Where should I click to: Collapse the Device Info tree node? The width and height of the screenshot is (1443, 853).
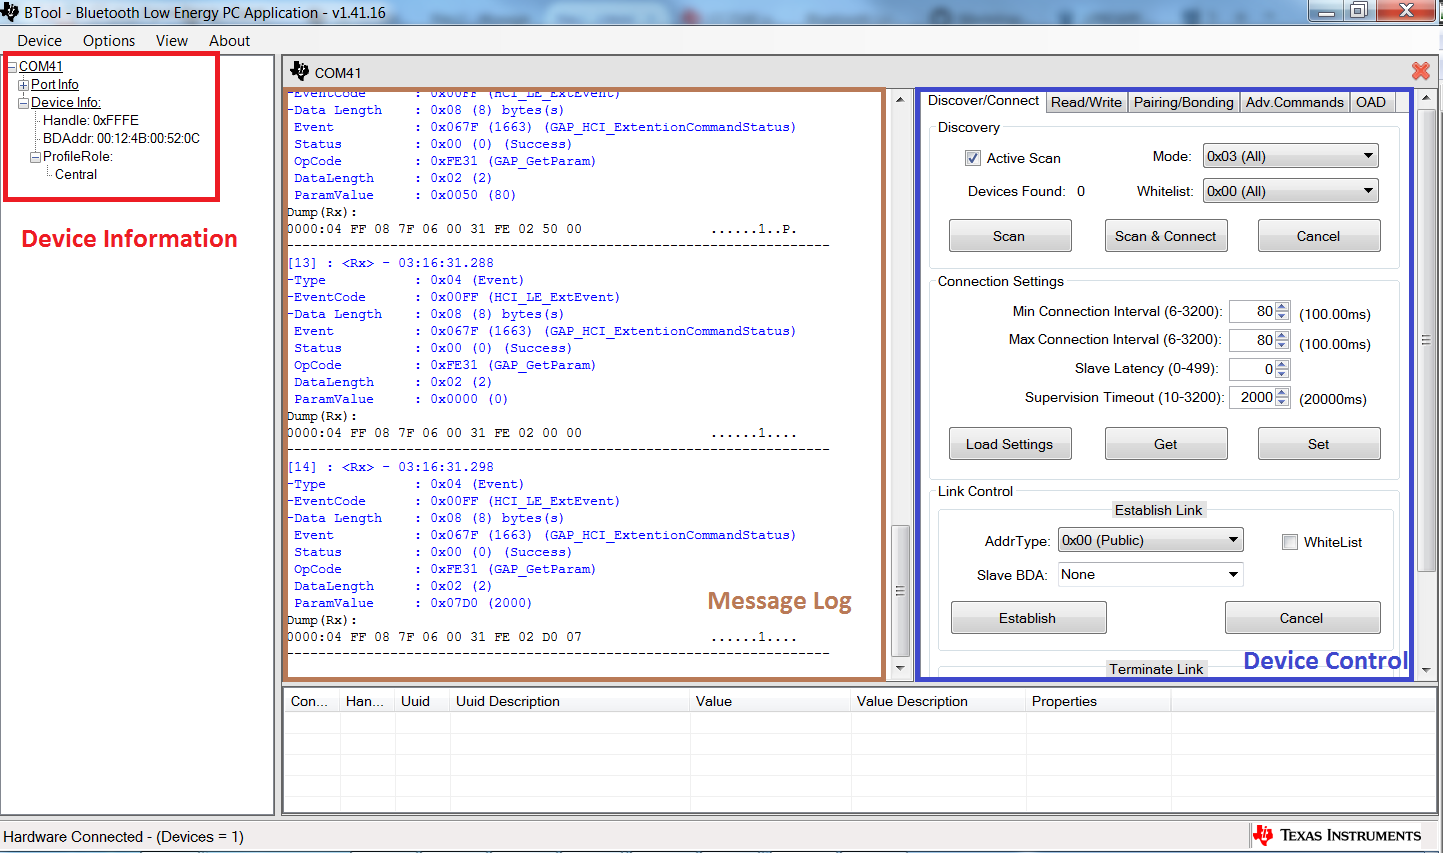(x=23, y=103)
